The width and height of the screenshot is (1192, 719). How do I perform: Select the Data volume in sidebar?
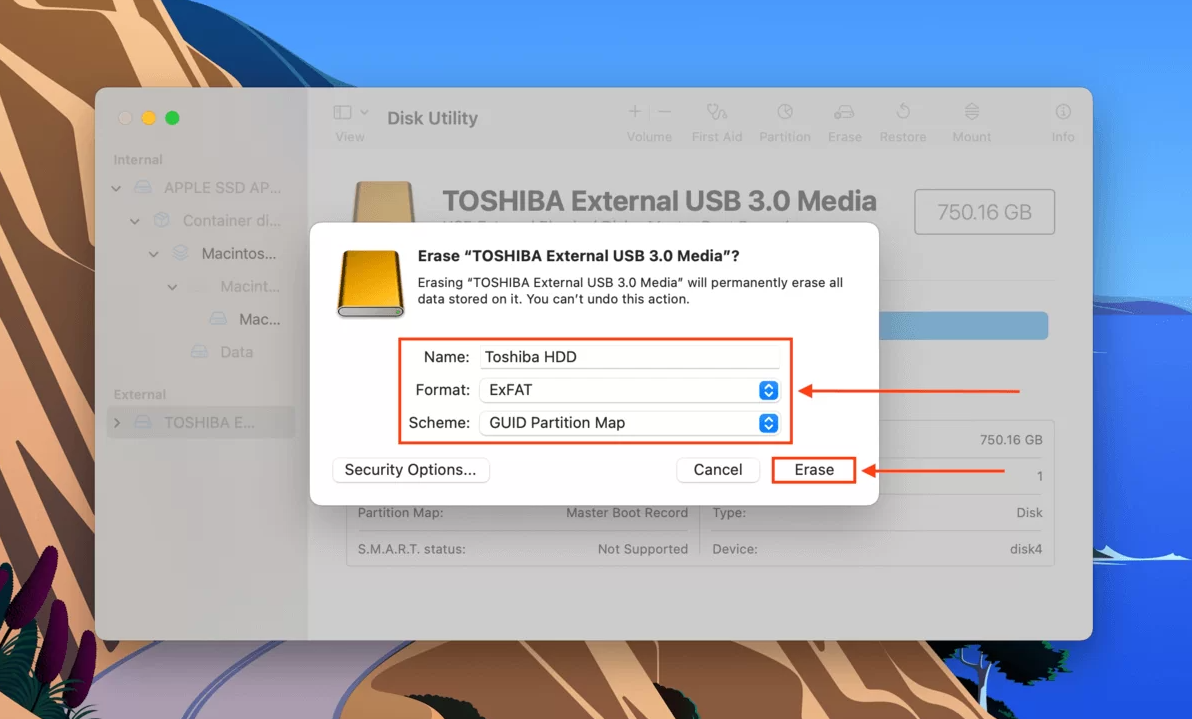[236, 352]
